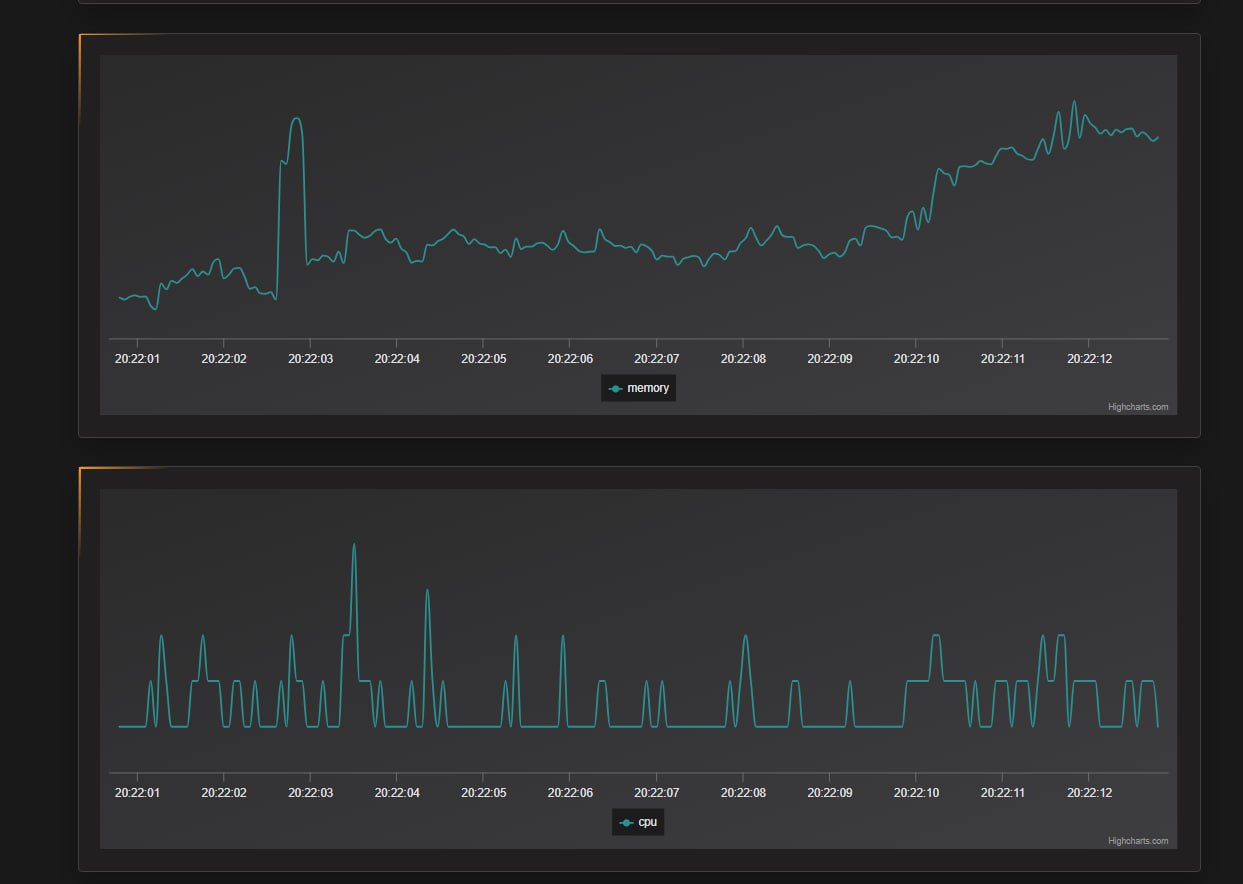Select 20:22:12 label on memory chart axis
The width and height of the screenshot is (1243, 884).
point(1089,358)
